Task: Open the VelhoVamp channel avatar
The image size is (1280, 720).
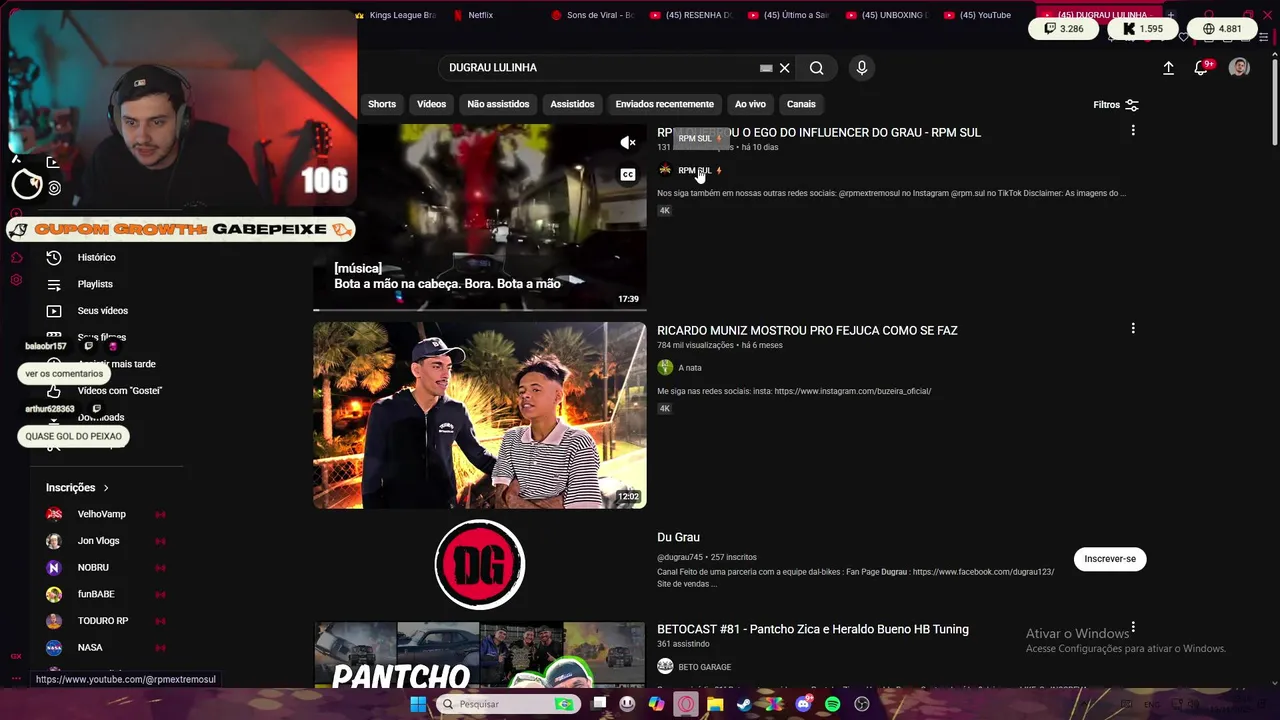Action: pos(54,514)
